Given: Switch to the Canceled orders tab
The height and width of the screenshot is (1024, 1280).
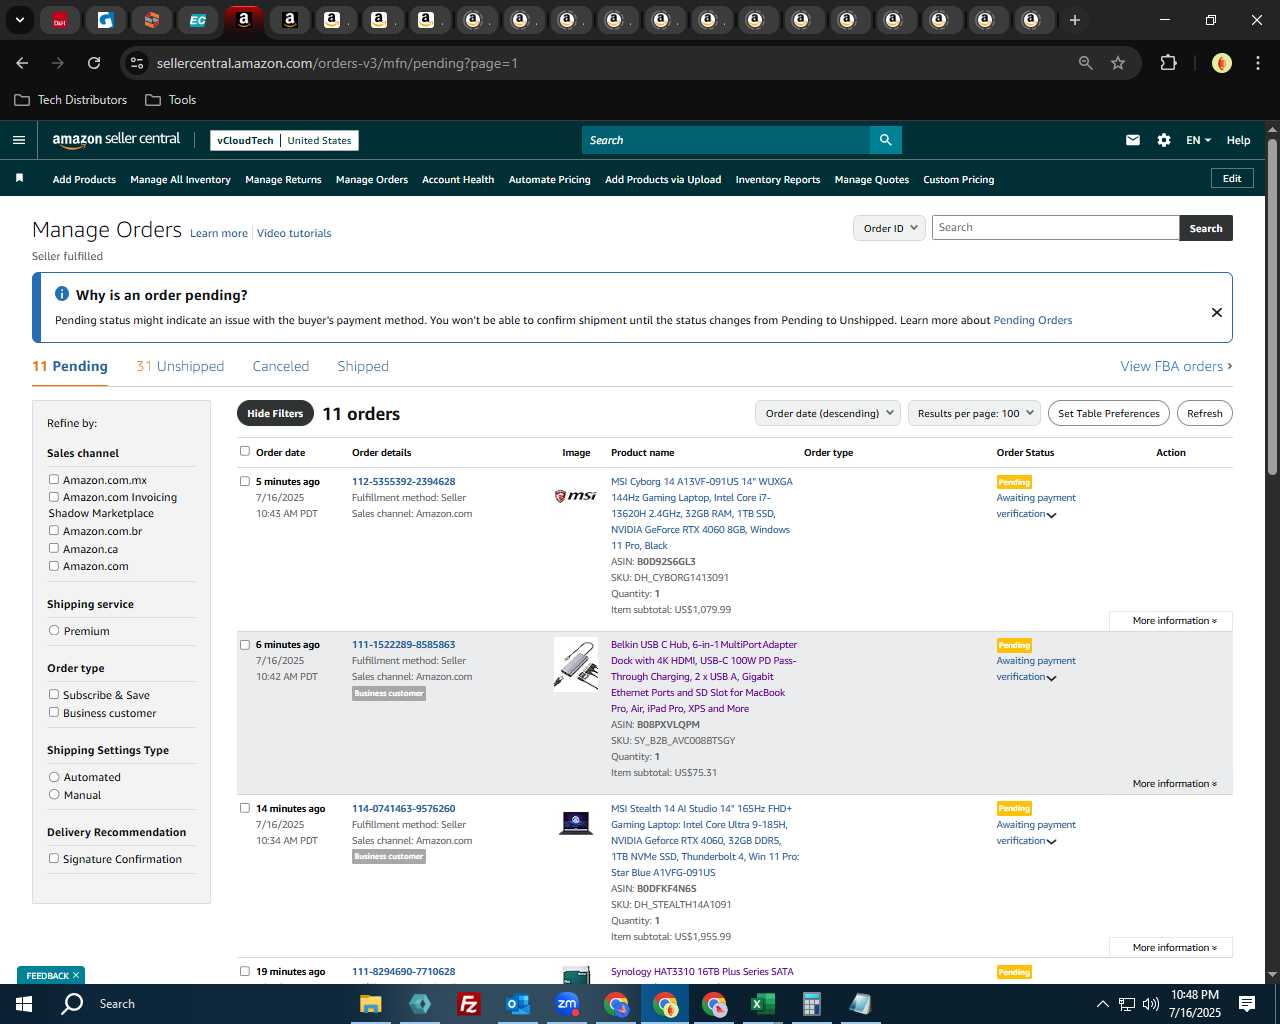Looking at the screenshot, I should 281,366.
